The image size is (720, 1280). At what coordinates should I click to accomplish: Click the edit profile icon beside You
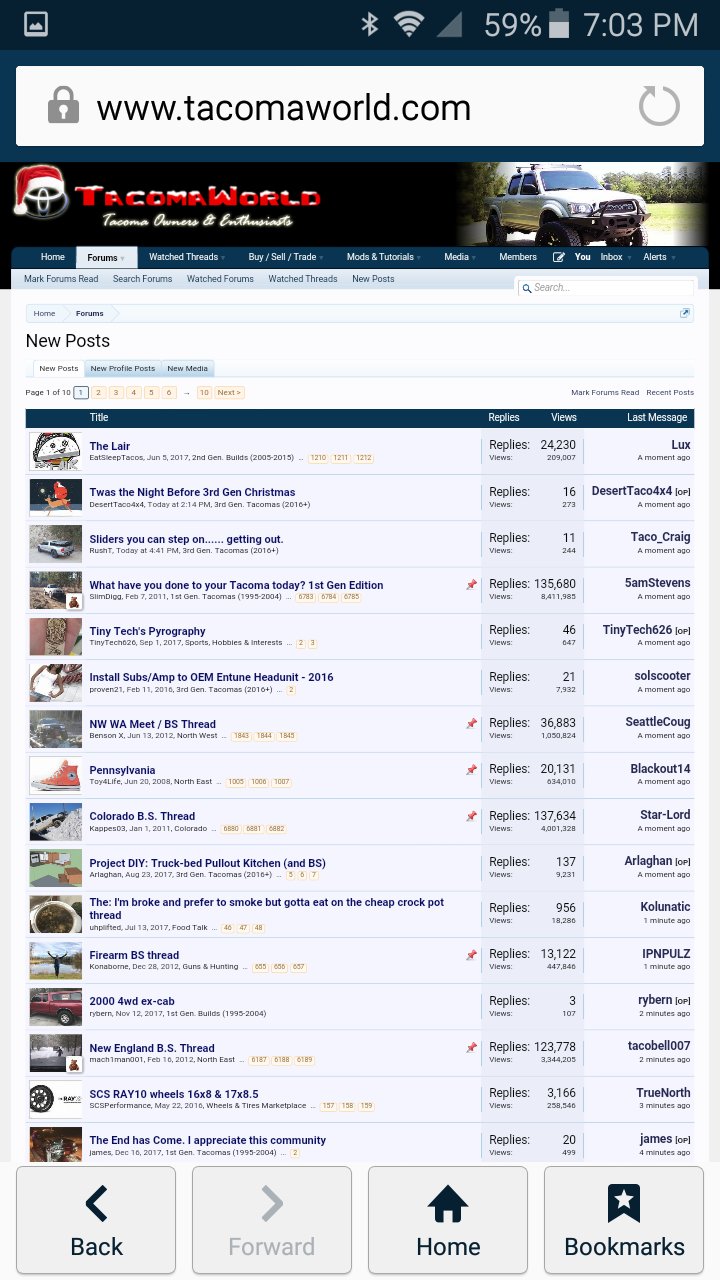[x=559, y=257]
